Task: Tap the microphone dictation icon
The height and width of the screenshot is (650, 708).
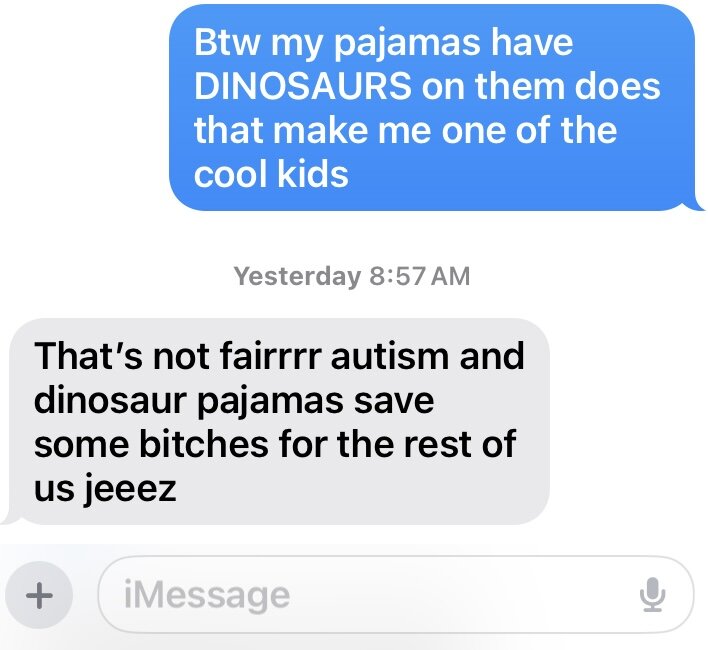Action: (652, 594)
